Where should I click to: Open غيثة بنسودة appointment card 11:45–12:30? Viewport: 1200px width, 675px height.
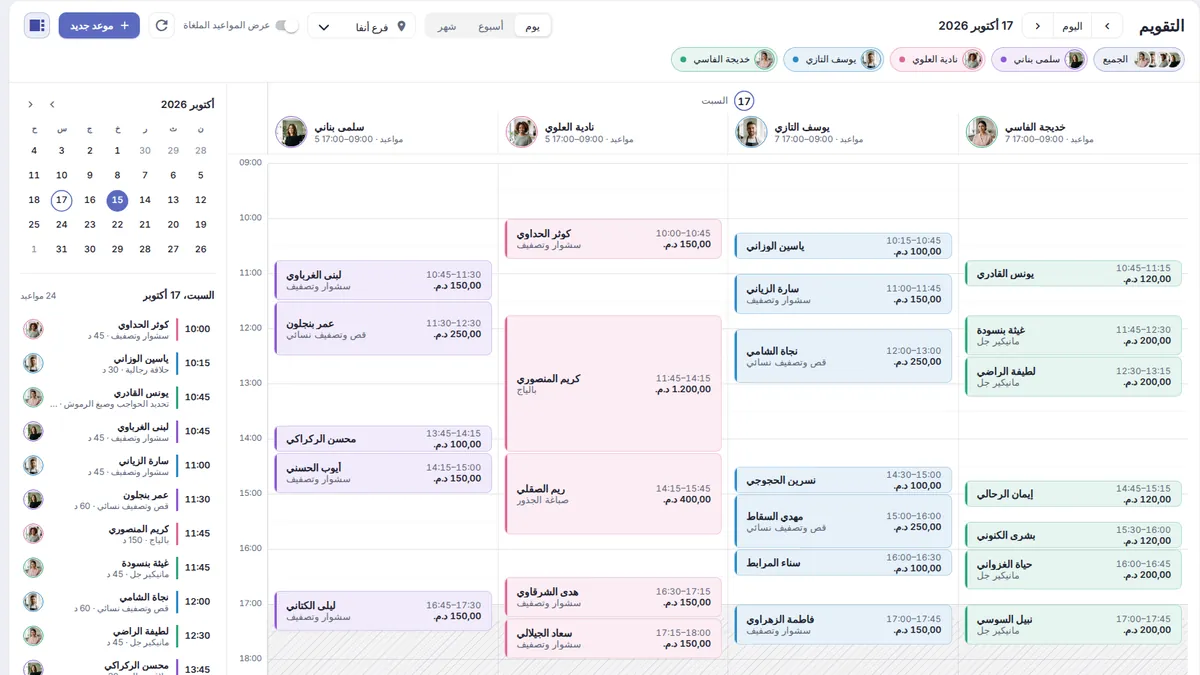[1073, 335]
